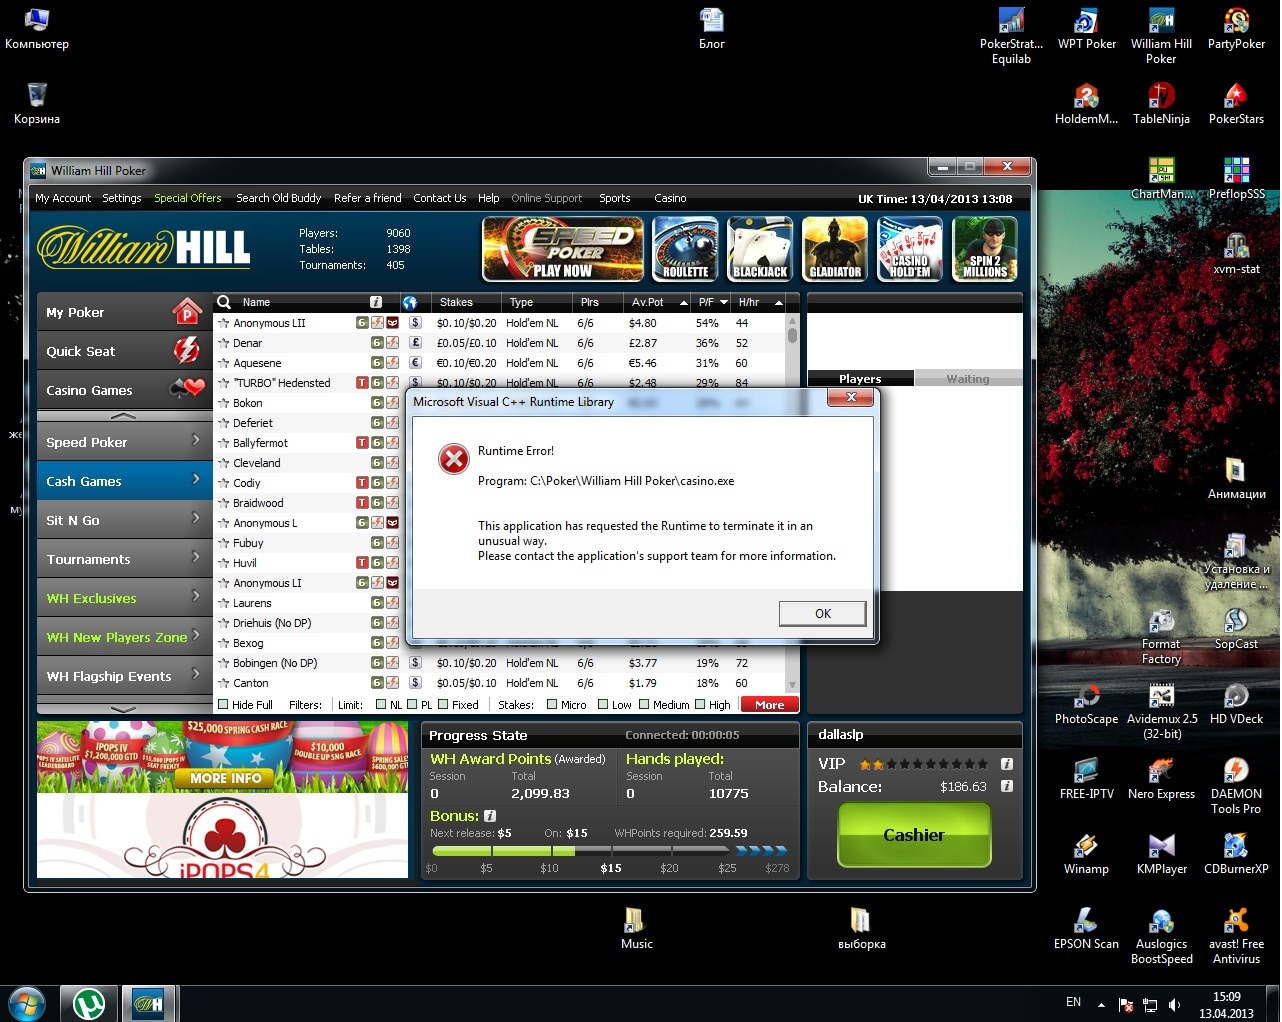This screenshot has width=1282, height=1022.
Task: Launch the Roulette casino game icon
Action: point(685,249)
